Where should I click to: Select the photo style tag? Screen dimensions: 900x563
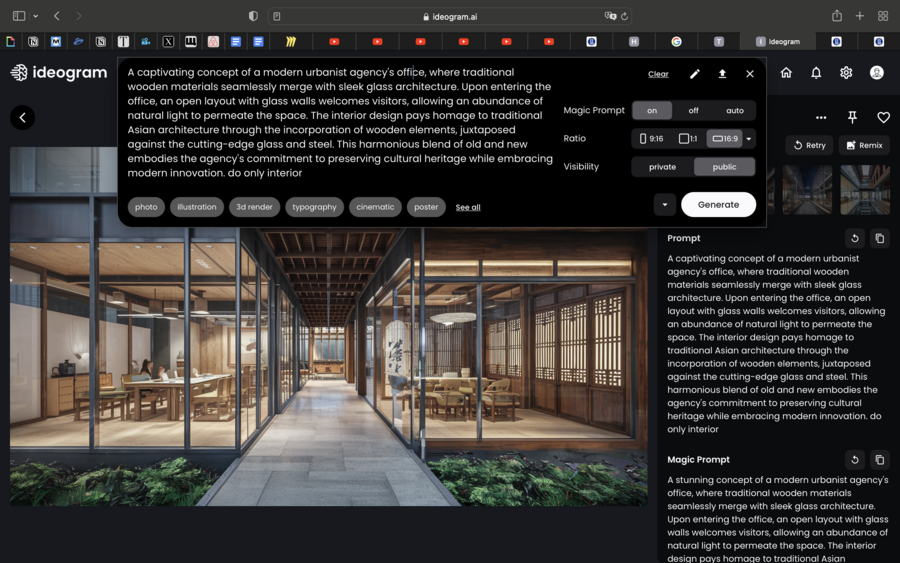(146, 207)
